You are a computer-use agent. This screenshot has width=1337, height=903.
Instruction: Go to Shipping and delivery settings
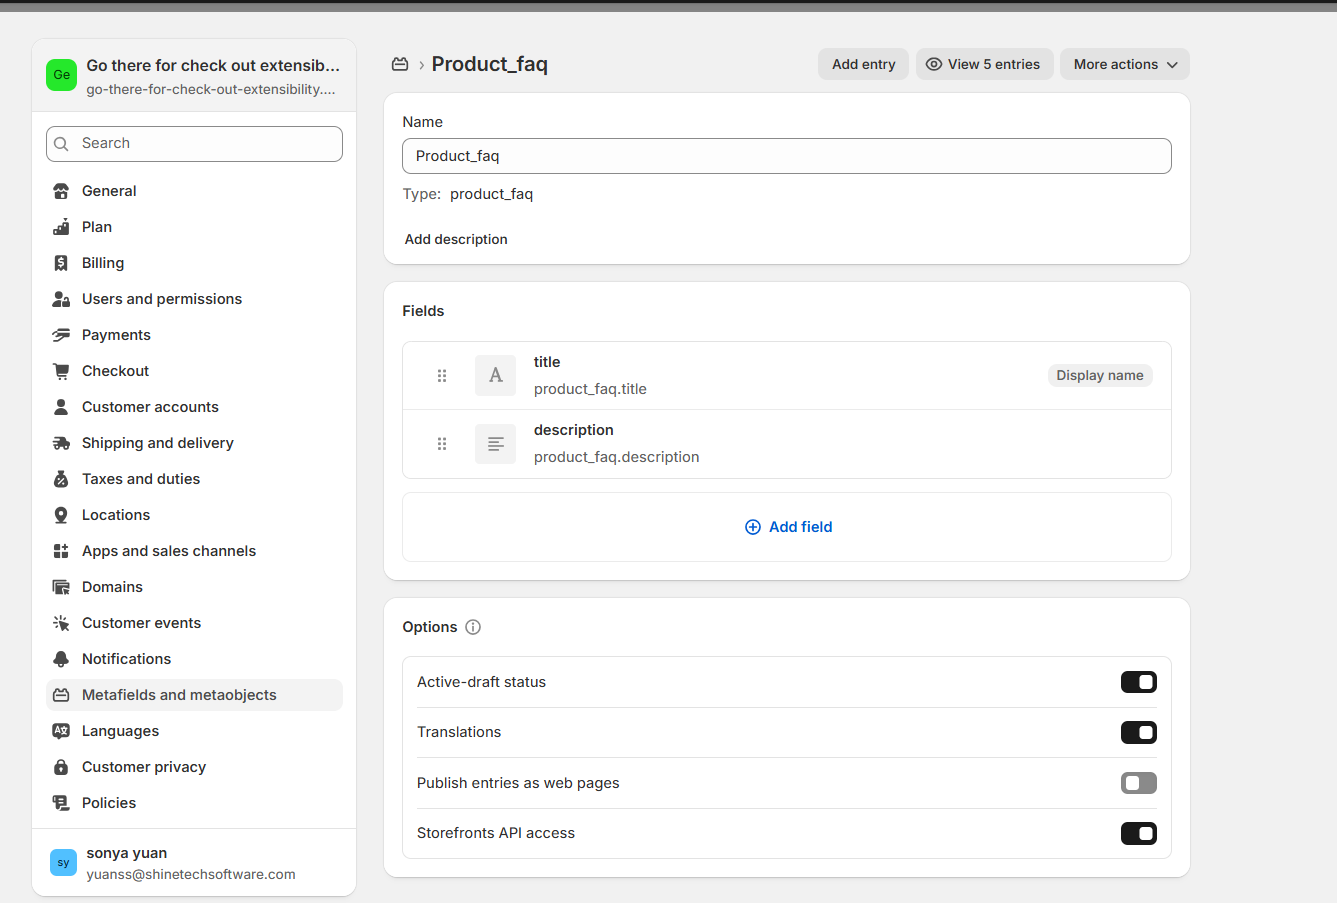click(157, 443)
